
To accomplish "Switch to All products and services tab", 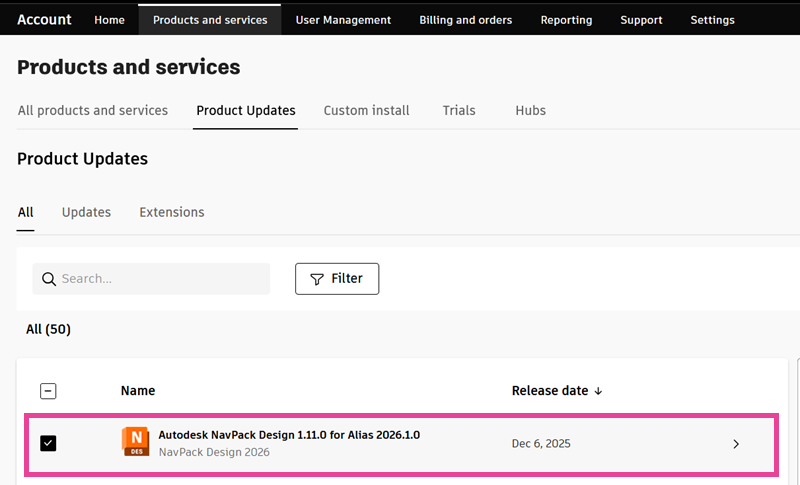I will coord(93,110).
